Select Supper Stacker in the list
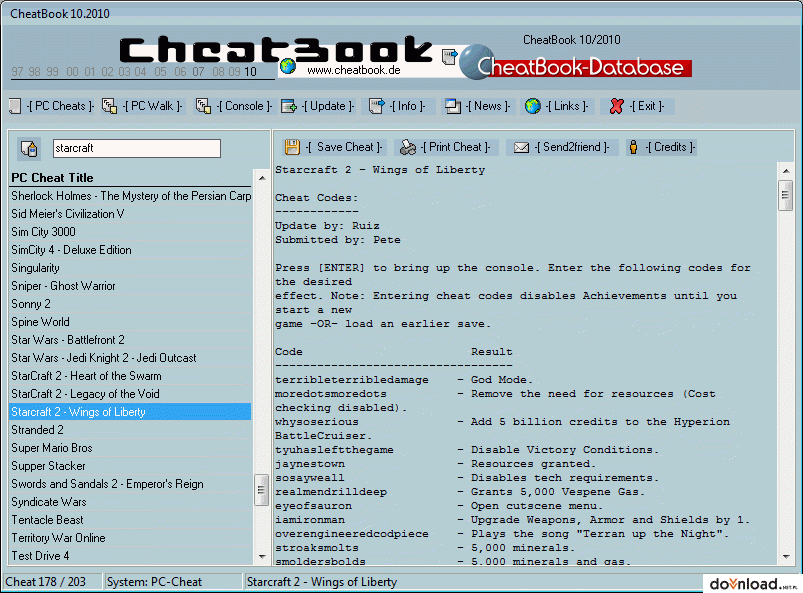803x593 pixels. (131, 466)
